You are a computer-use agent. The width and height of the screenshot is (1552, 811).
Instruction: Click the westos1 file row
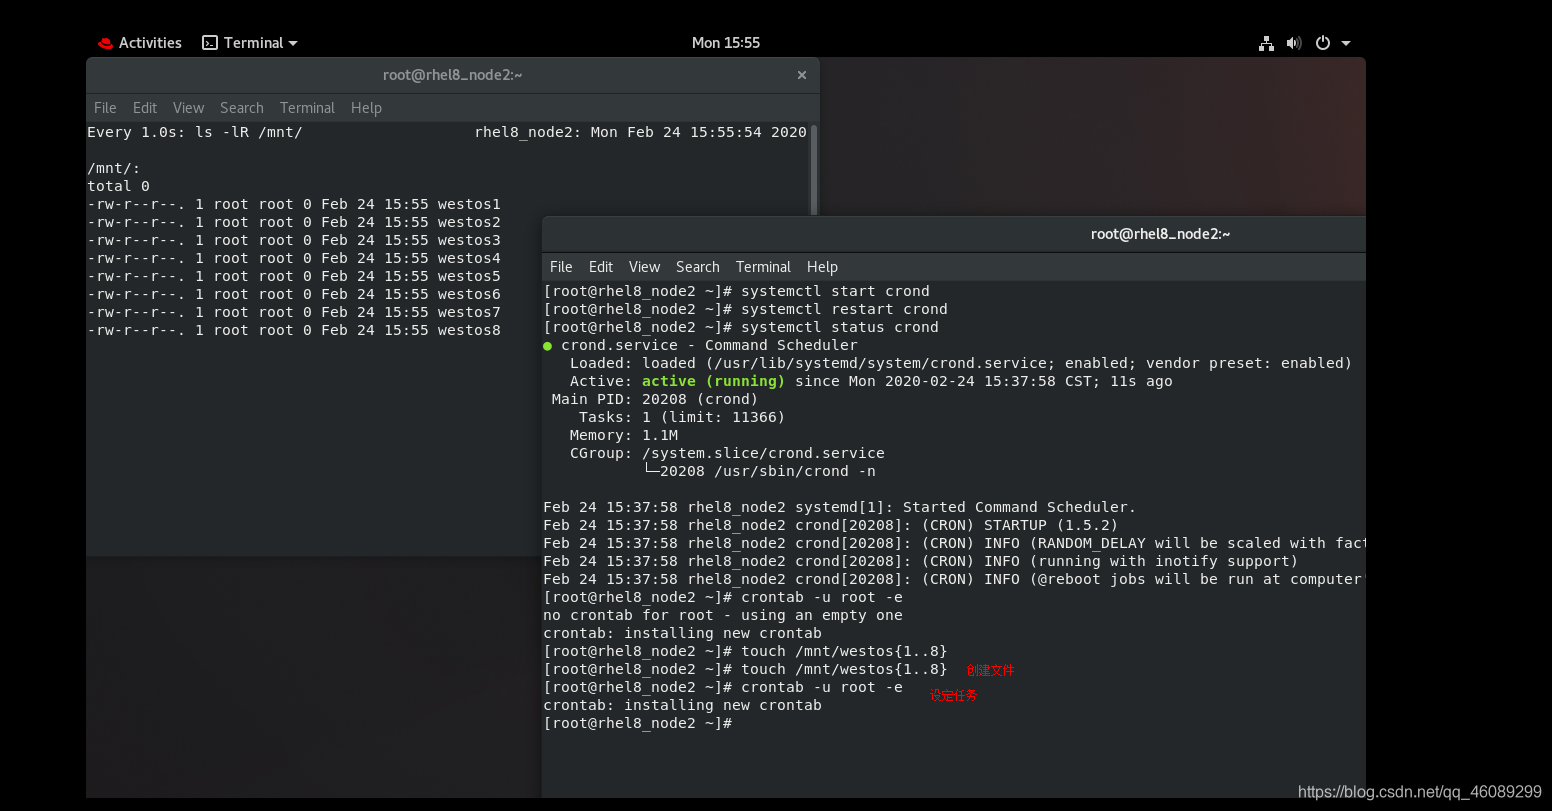[x=294, y=204]
